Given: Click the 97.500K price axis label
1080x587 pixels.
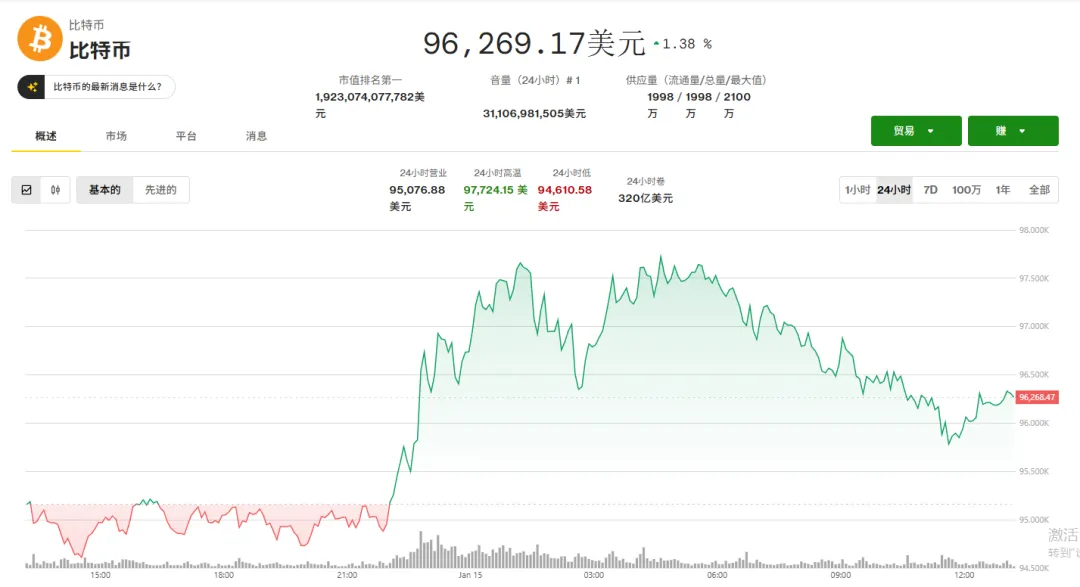Looking at the screenshot, I should coord(1034,278).
